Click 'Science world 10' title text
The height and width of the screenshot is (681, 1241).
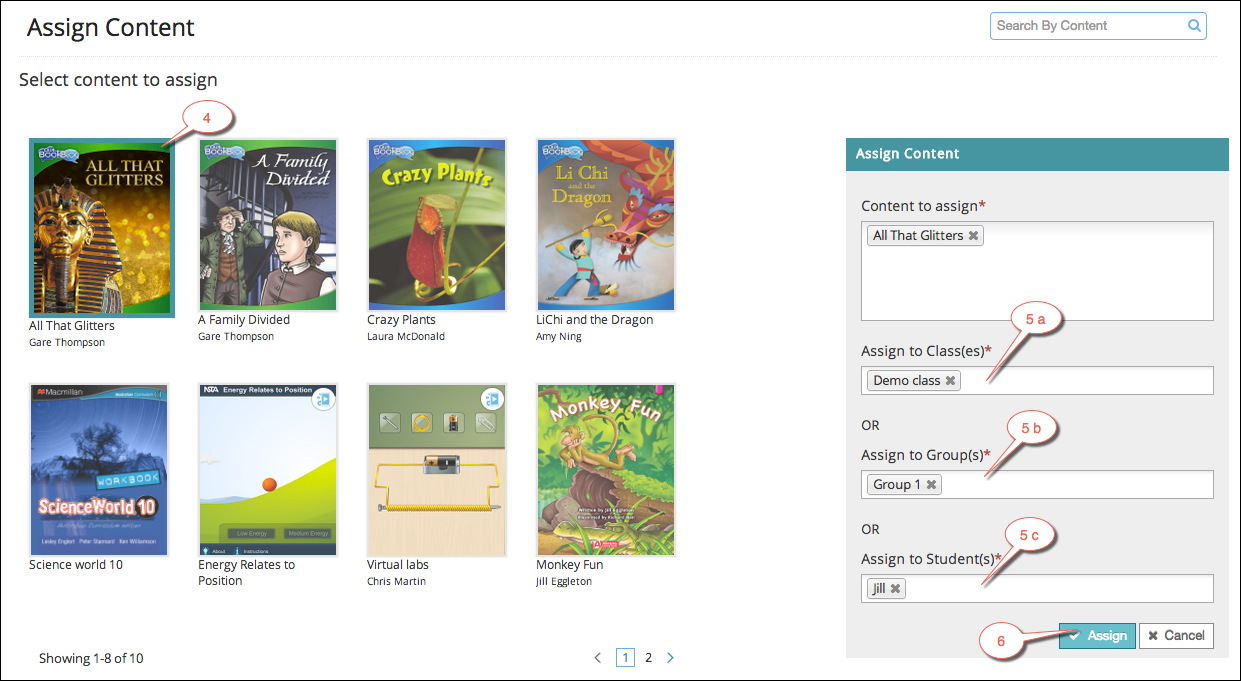[76, 565]
